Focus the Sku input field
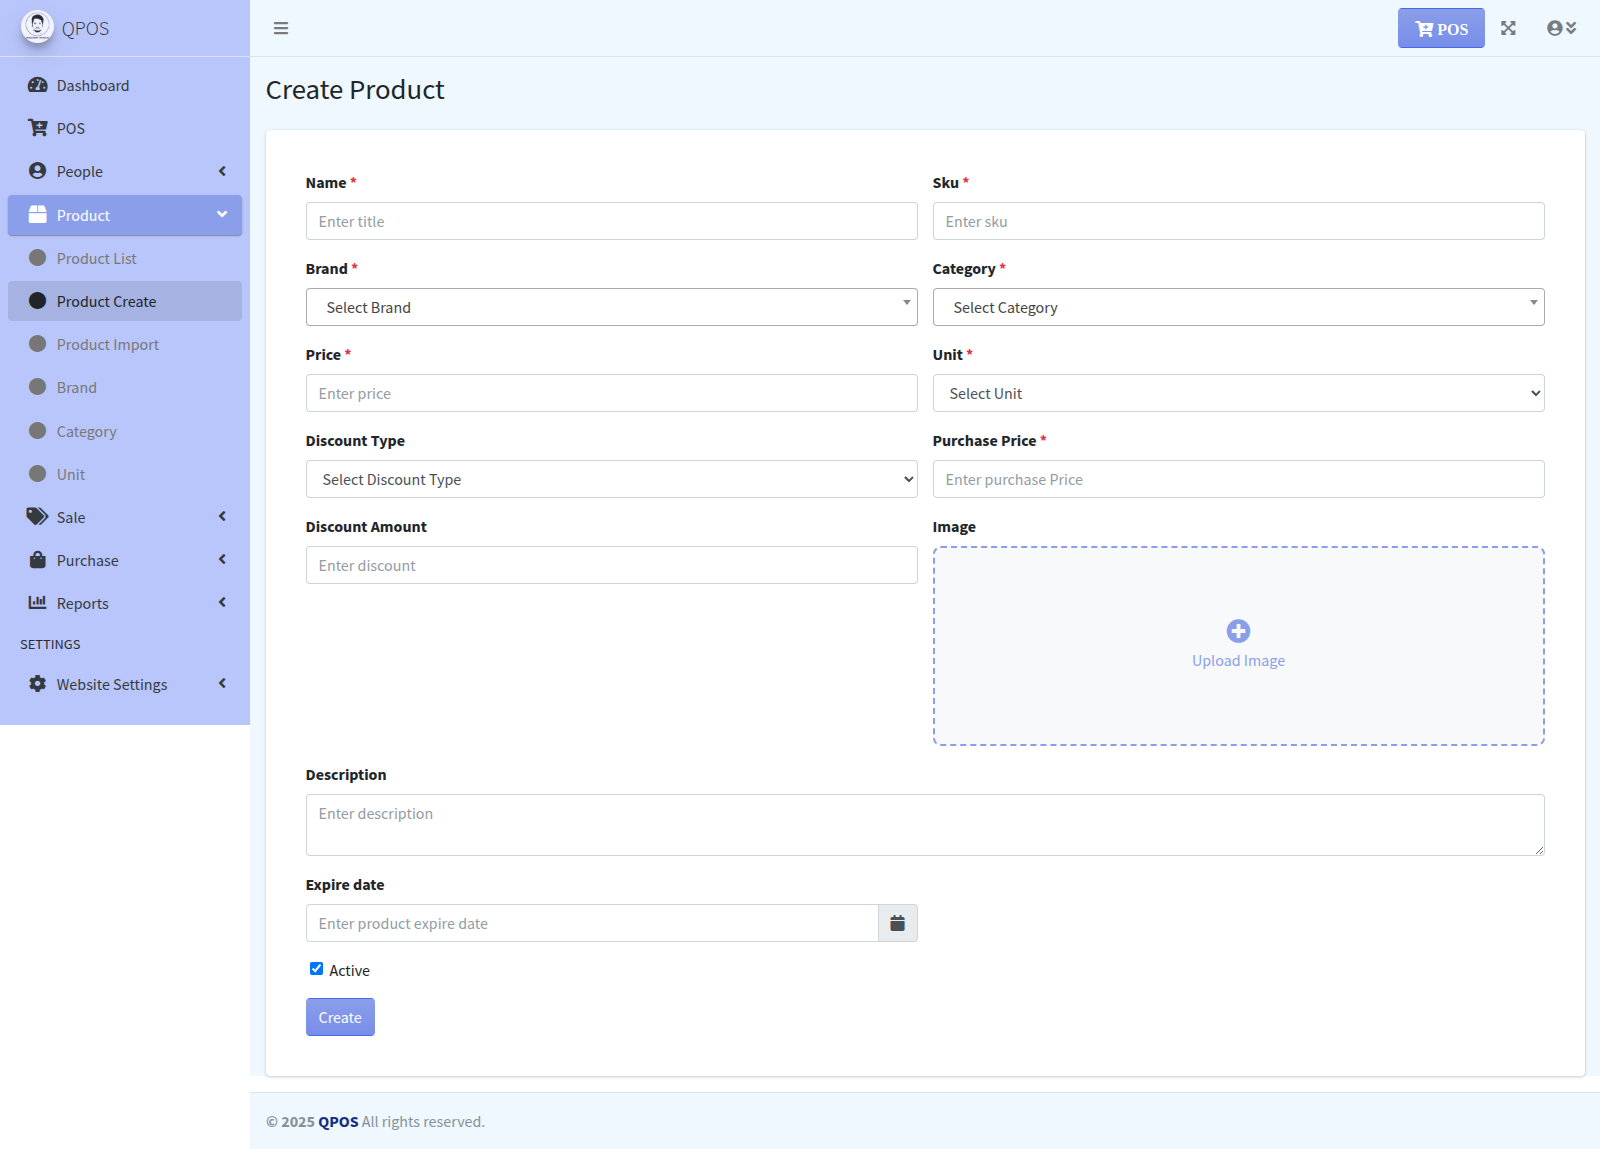This screenshot has height=1149, width=1600. click(x=1238, y=221)
